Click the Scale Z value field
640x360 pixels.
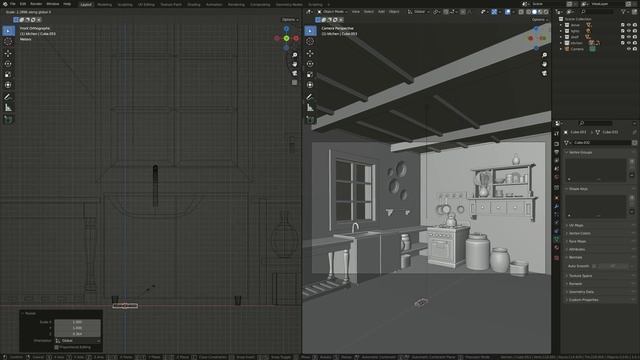tap(78, 334)
